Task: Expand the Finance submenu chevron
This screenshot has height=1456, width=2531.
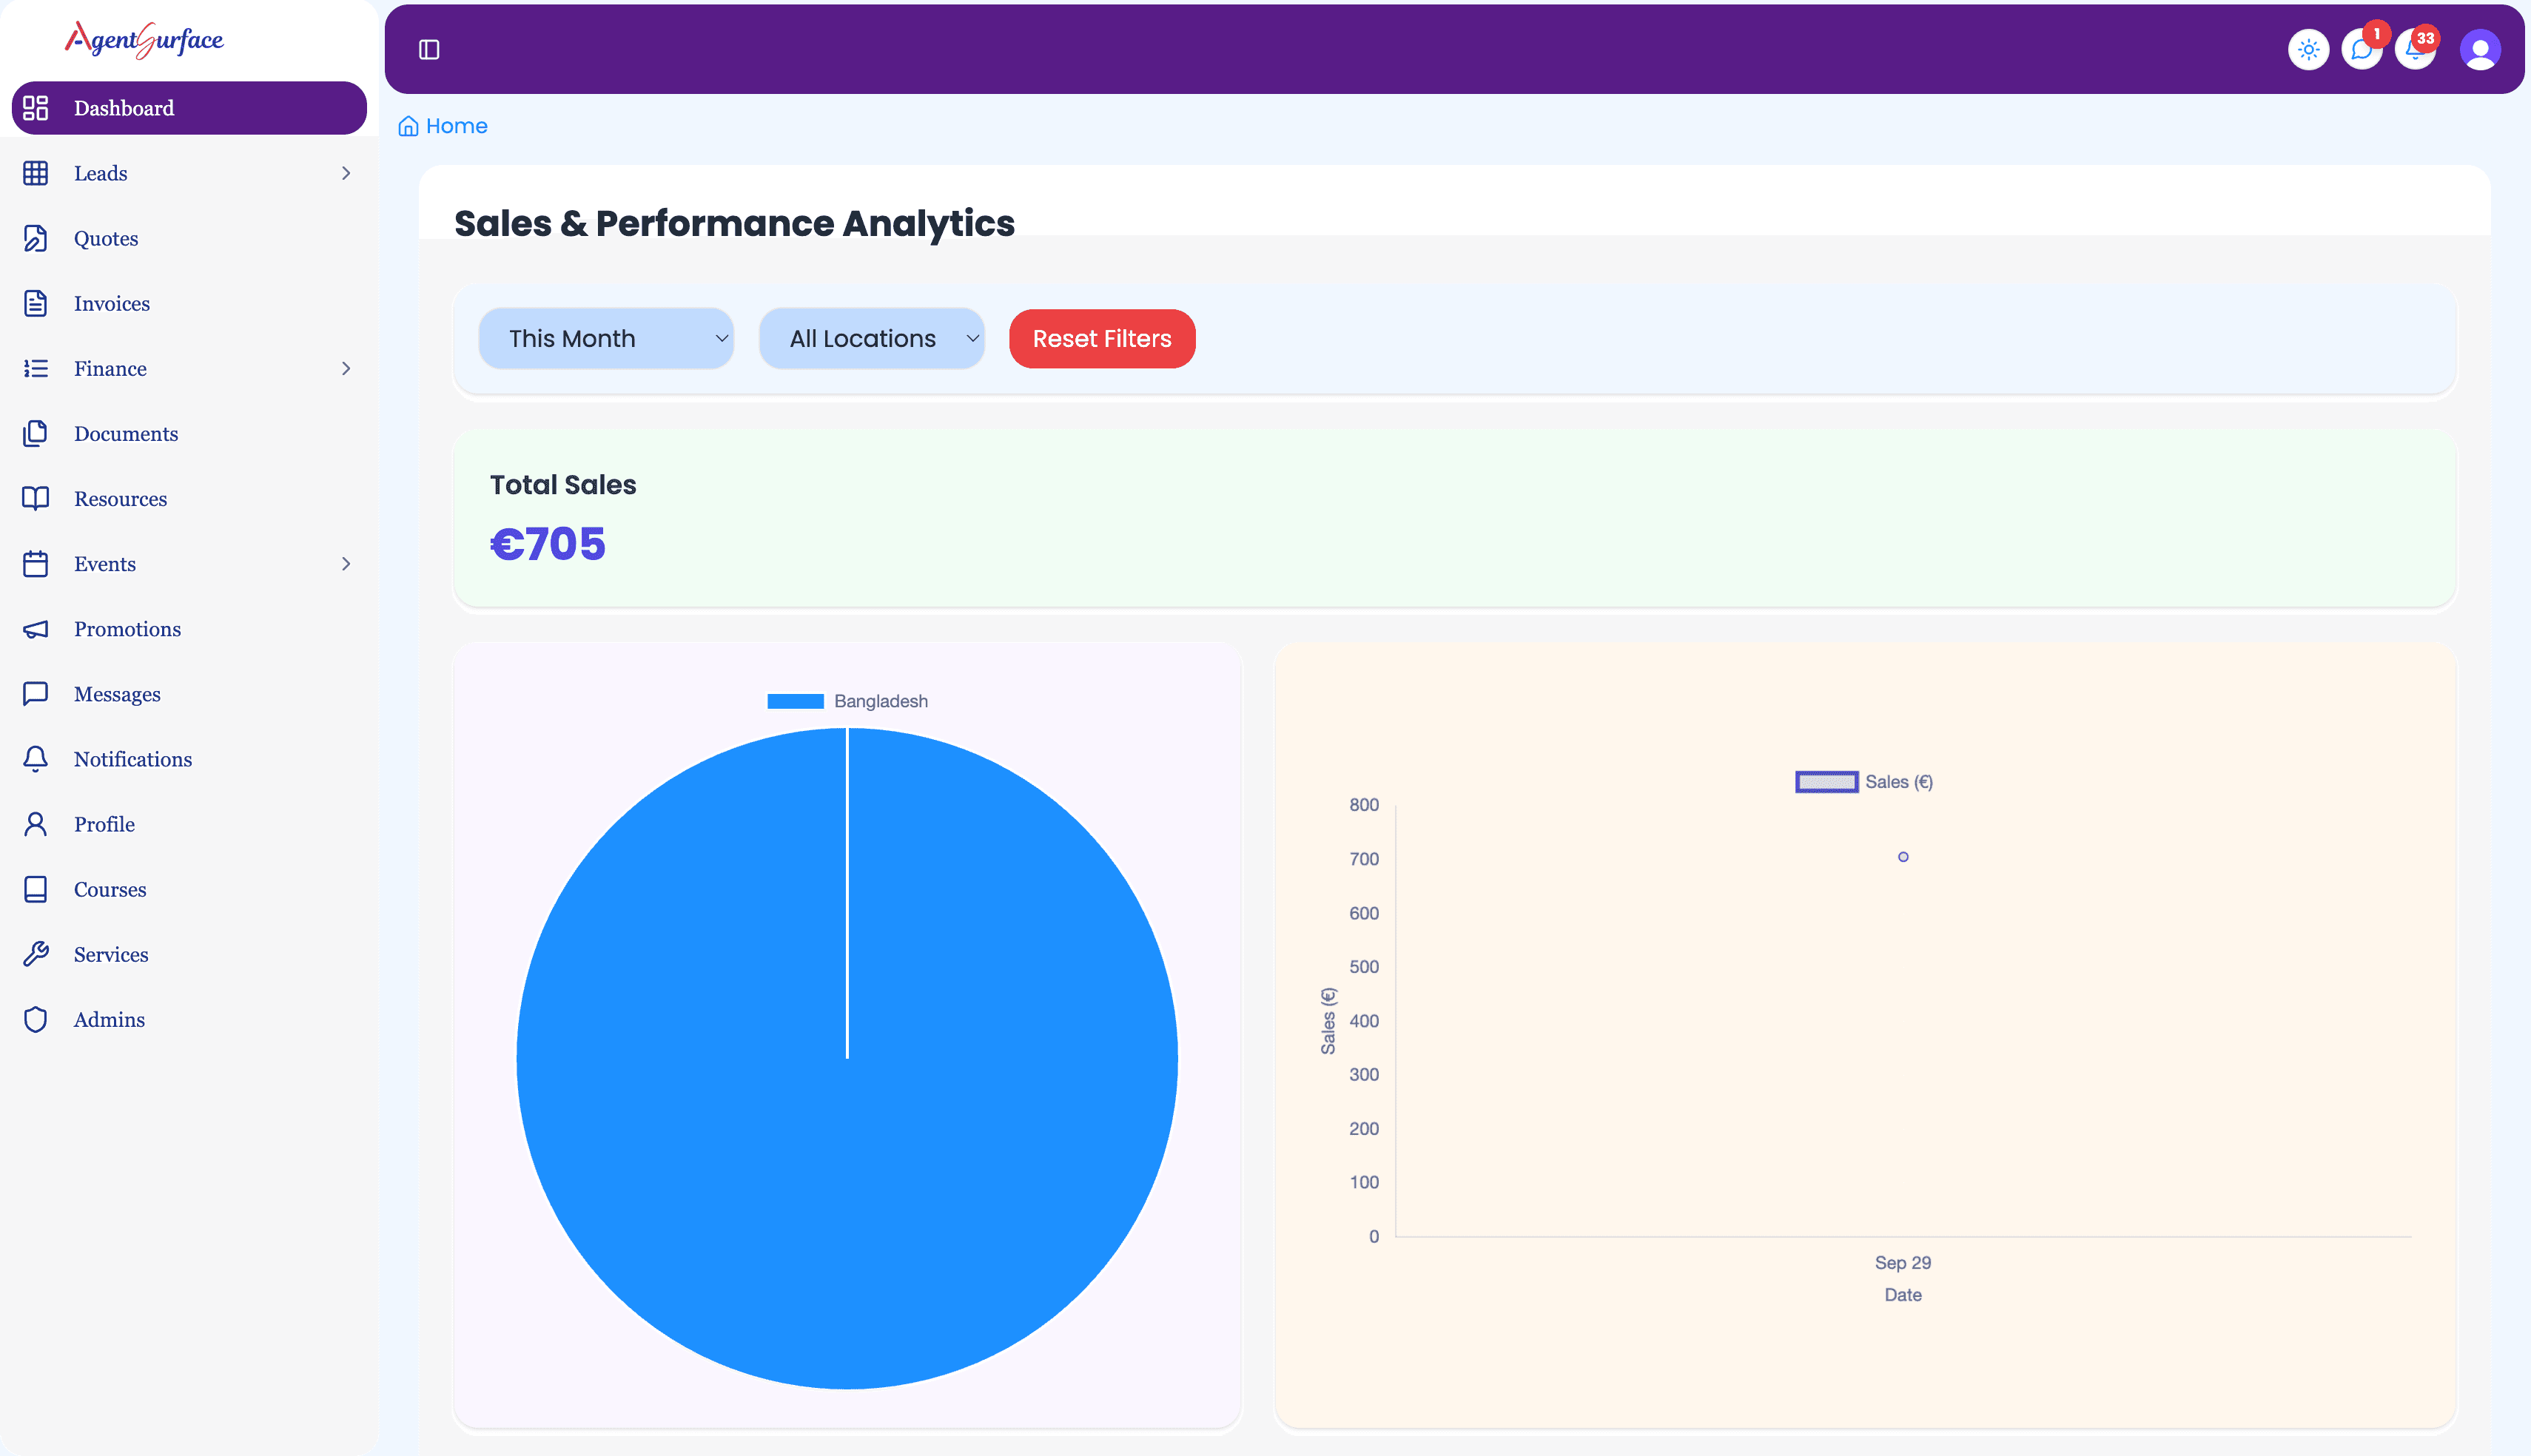Action: point(346,369)
